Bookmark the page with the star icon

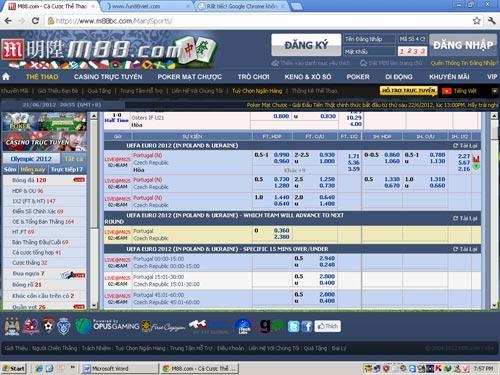click(x=477, y=21)
